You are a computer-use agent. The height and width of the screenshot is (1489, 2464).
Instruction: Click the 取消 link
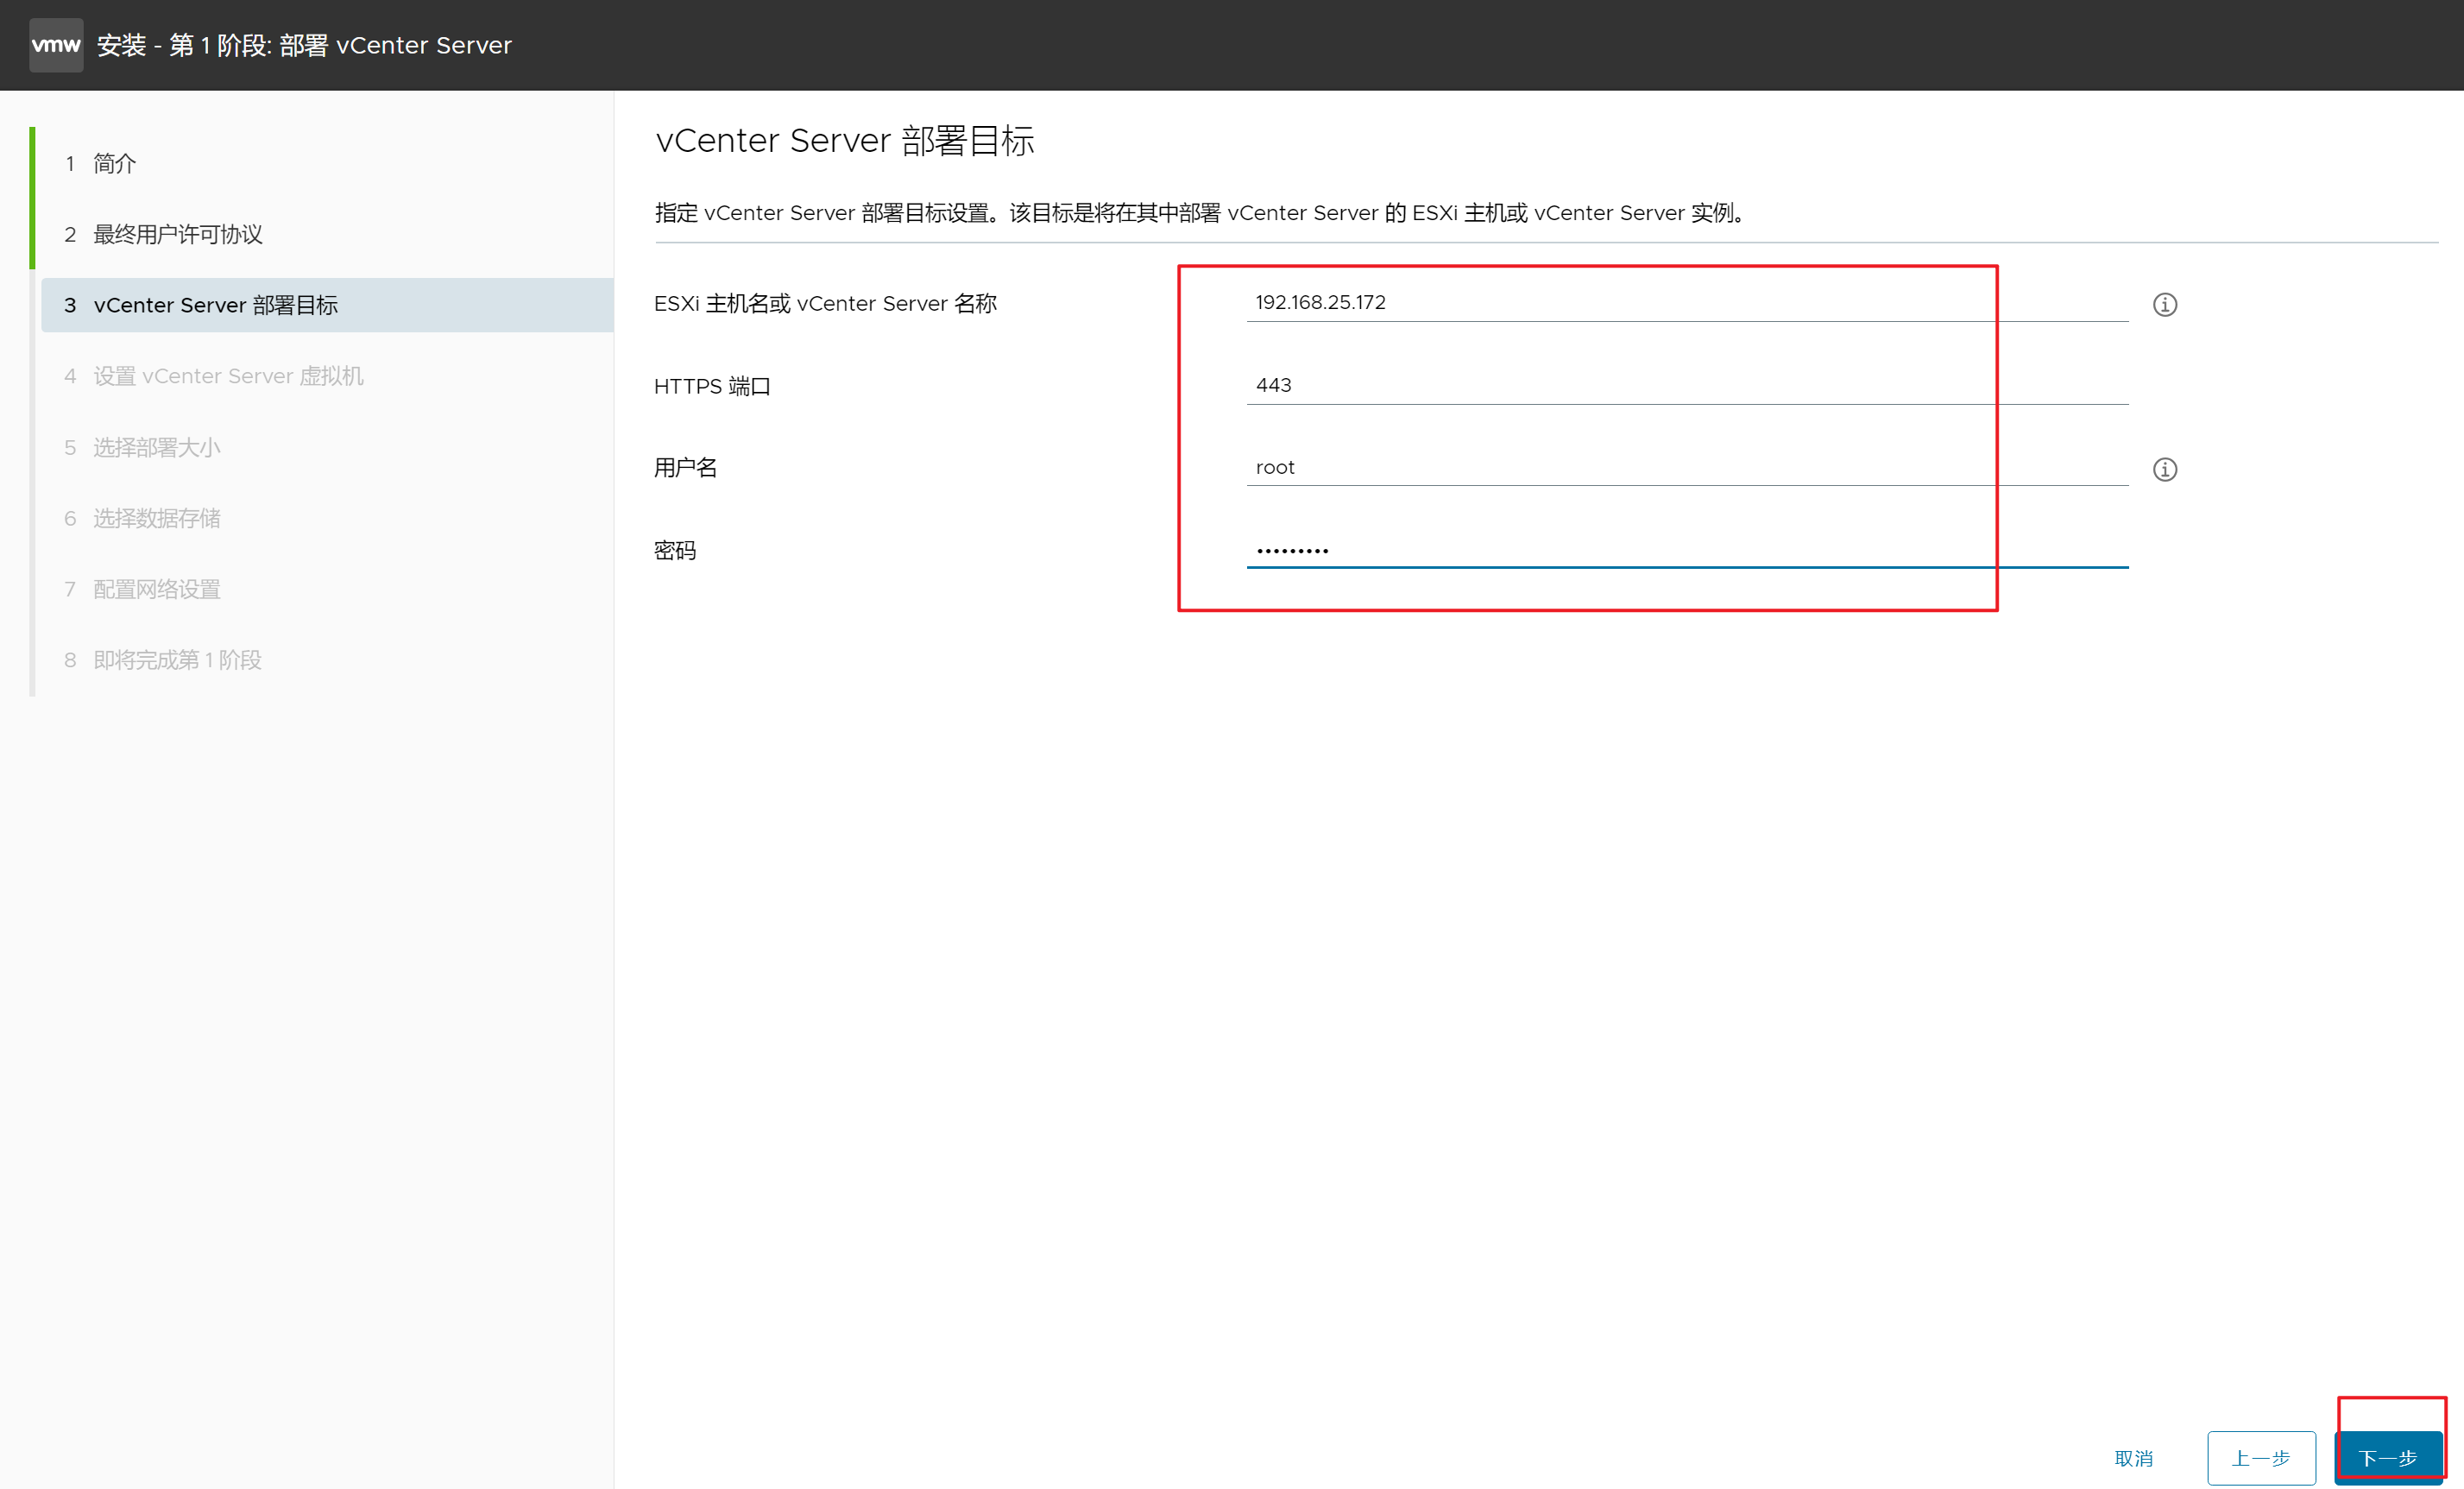point(2133,1457)
